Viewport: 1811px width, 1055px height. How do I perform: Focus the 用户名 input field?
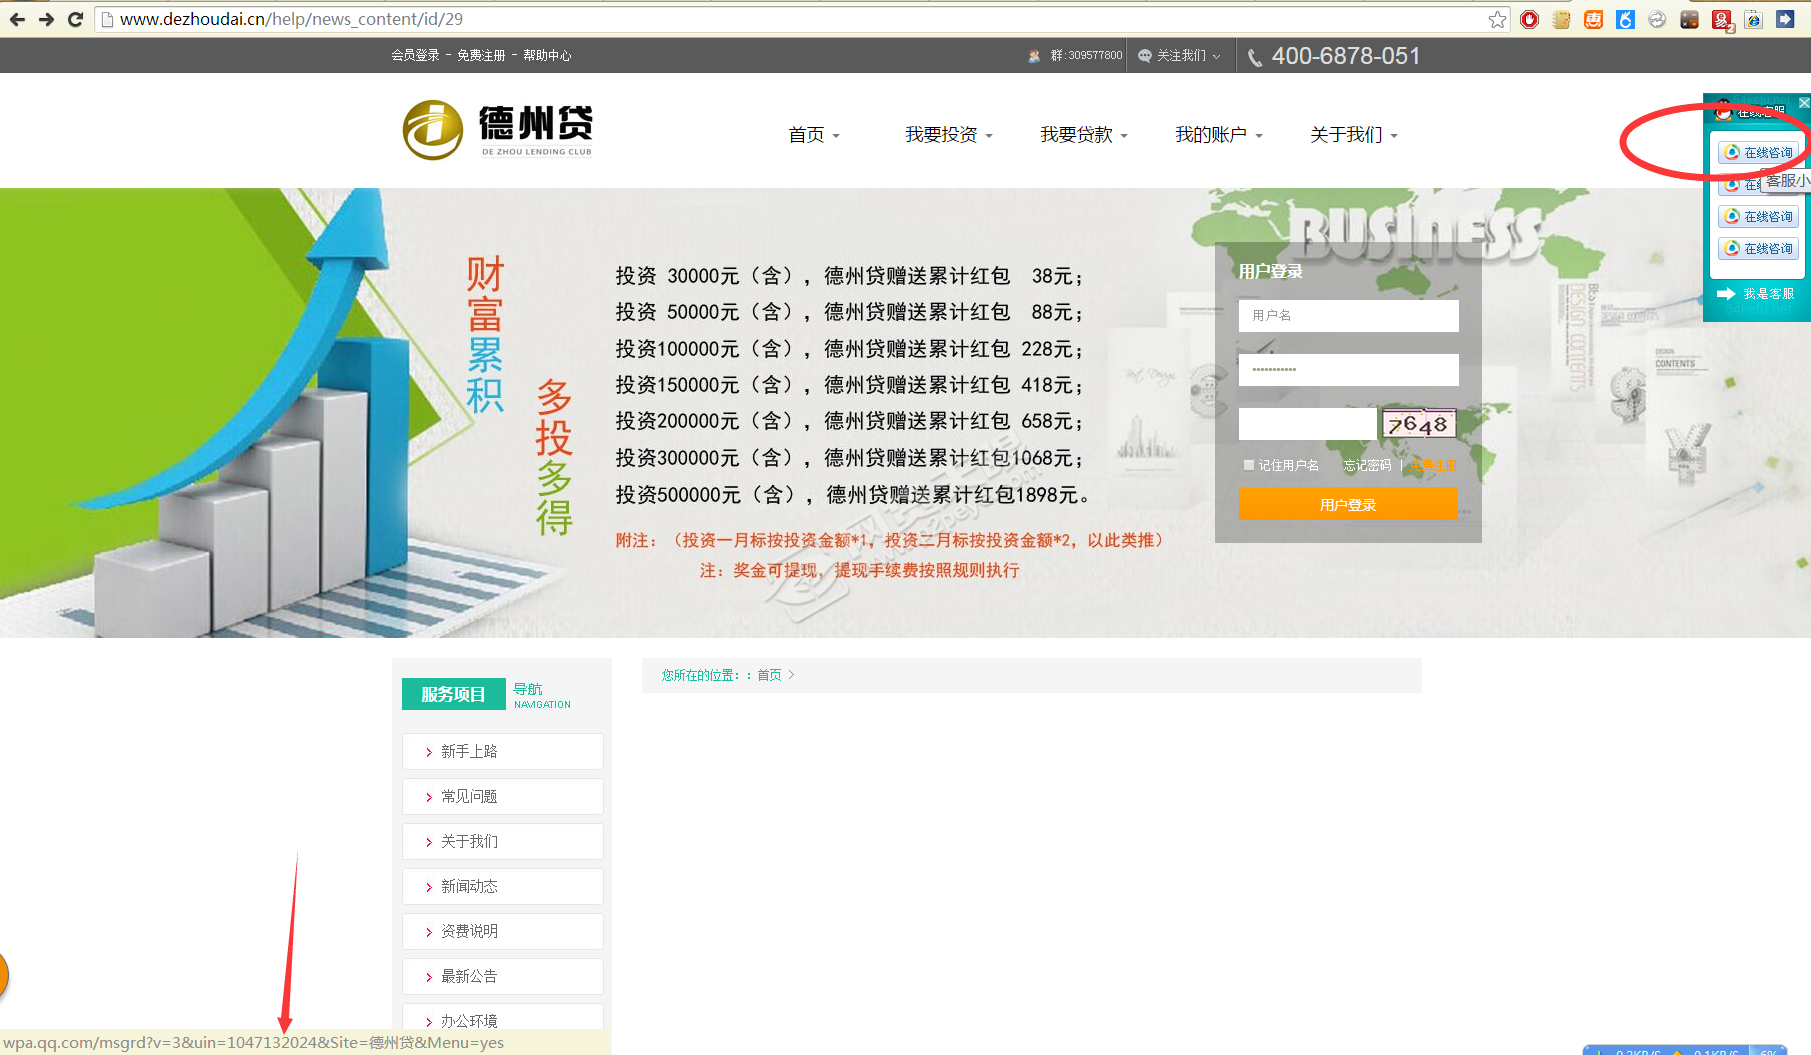point(1348,316)
